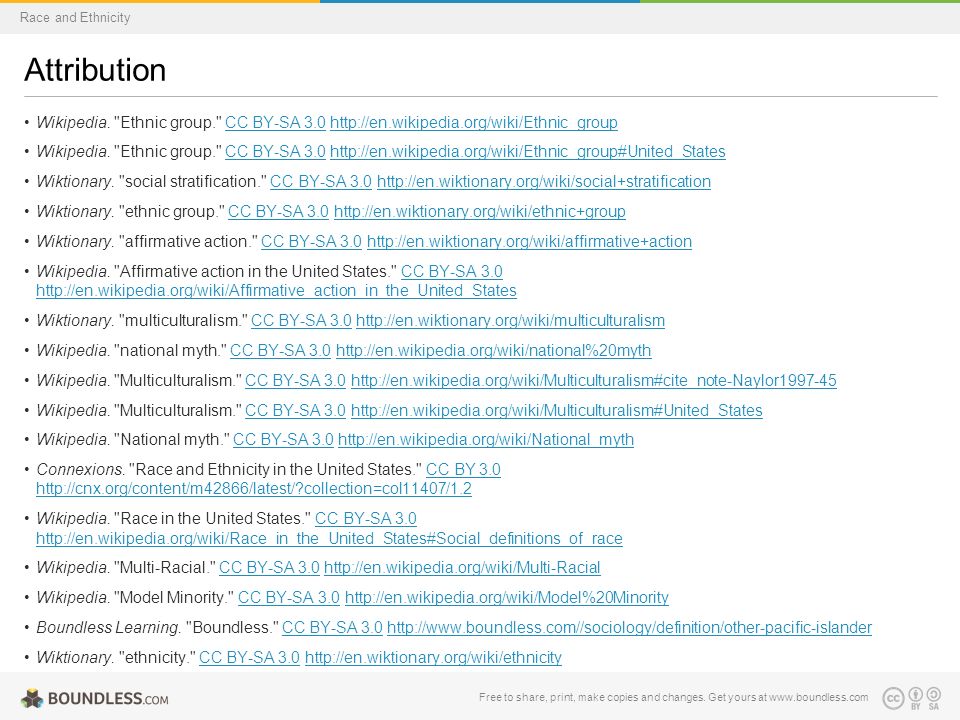Screen dimensions: 960x720
Task: Open boundless.com other-pacific-islander definition link
Action: tap(629, 628)
